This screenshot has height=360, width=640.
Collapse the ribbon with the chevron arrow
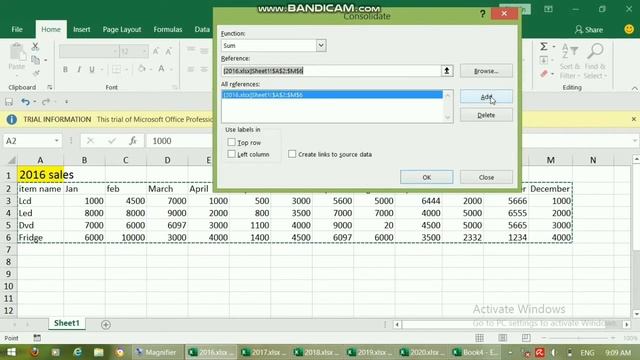tap(634, 89)
